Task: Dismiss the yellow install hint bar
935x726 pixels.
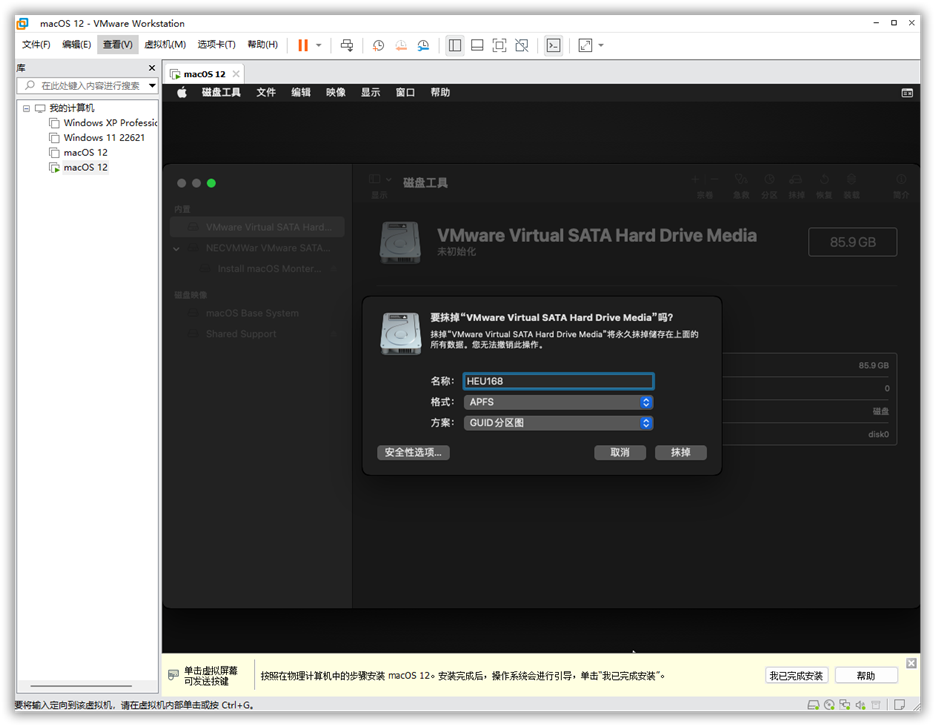Action: 911,663
